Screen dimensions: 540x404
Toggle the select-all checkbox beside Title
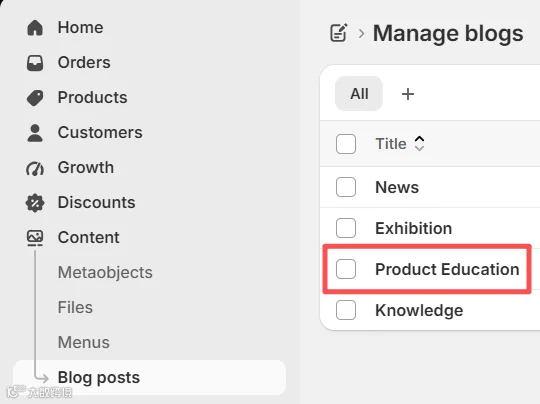point(346,144)
